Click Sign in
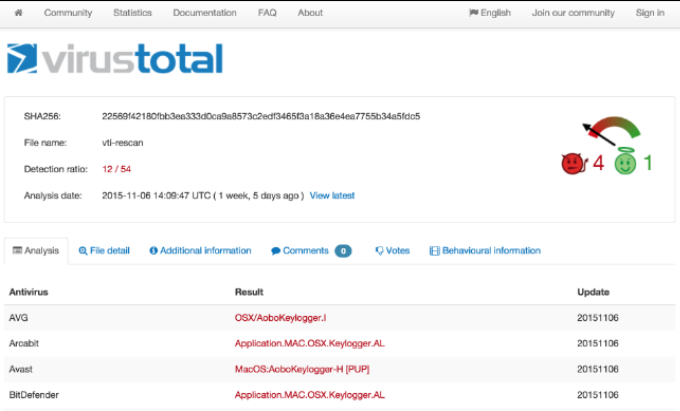This screenshot has height=411, width=680. 650,13
